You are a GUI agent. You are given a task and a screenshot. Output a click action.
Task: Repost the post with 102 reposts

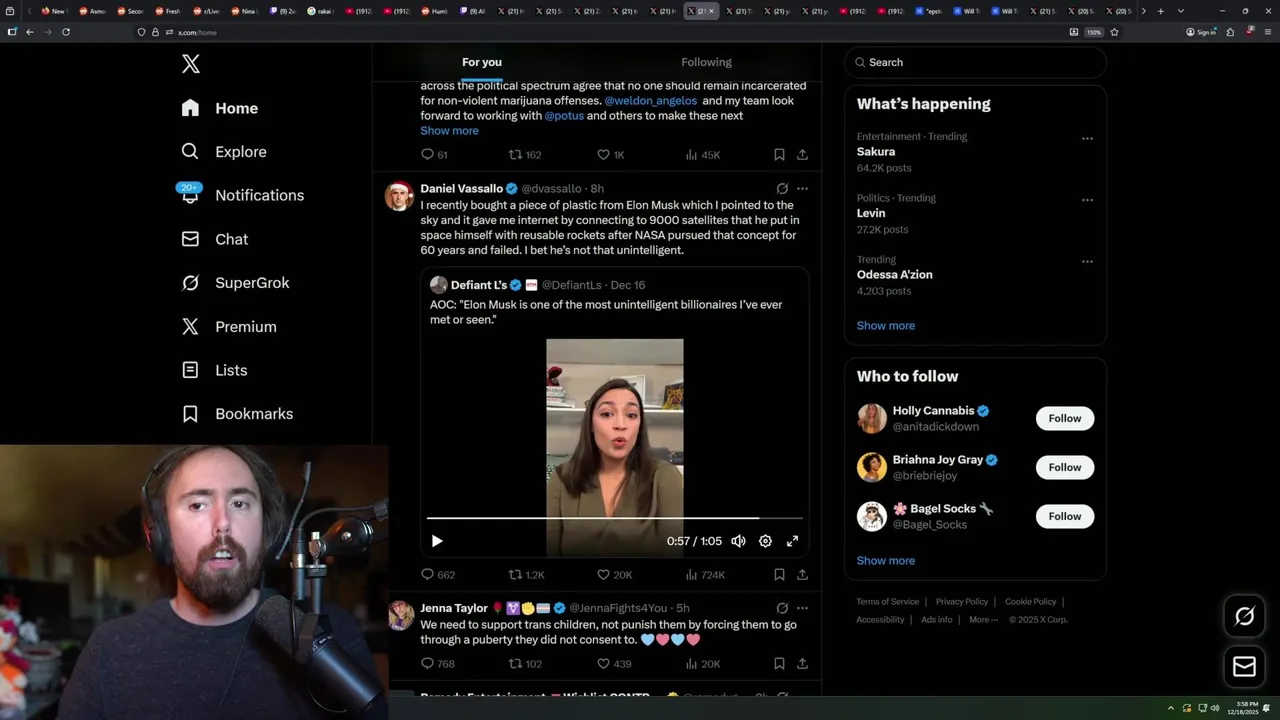pos(525,664)
